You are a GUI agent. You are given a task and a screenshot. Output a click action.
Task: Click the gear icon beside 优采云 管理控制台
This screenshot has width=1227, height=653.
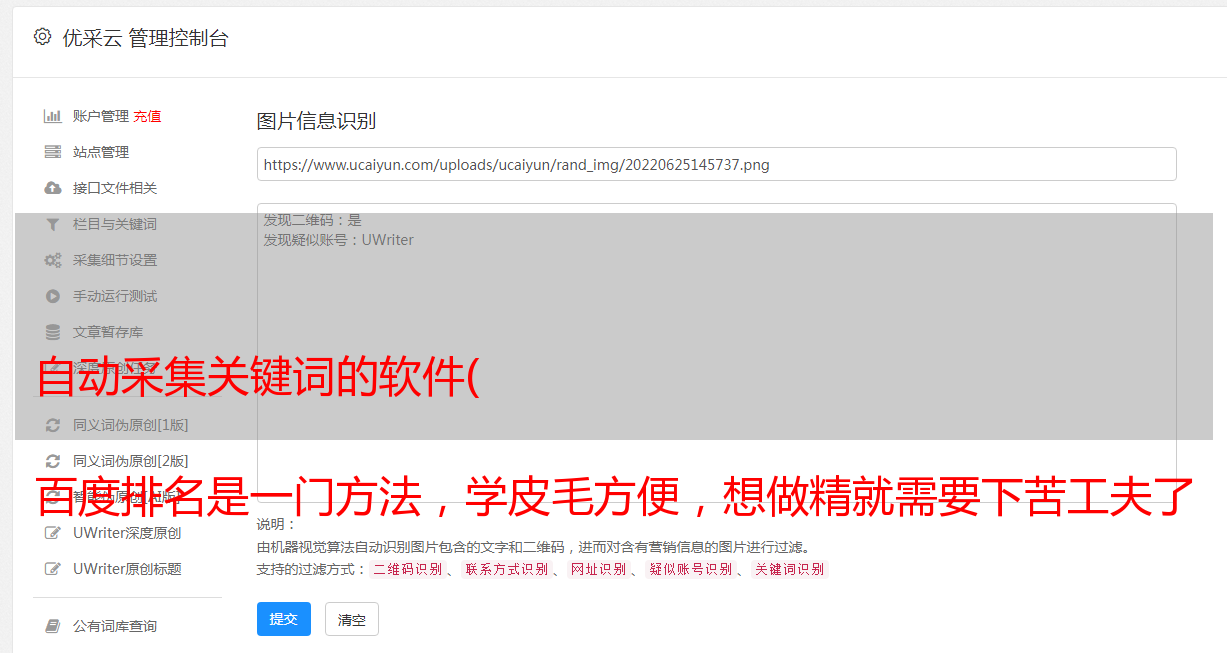click(x=42, y=37)
